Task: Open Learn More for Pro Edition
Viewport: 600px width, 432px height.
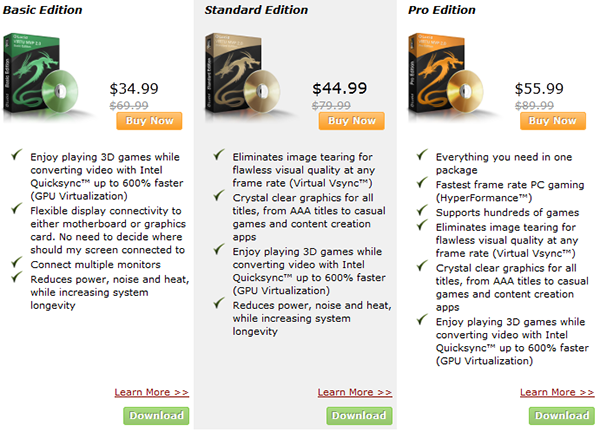Action: point(557,392)
